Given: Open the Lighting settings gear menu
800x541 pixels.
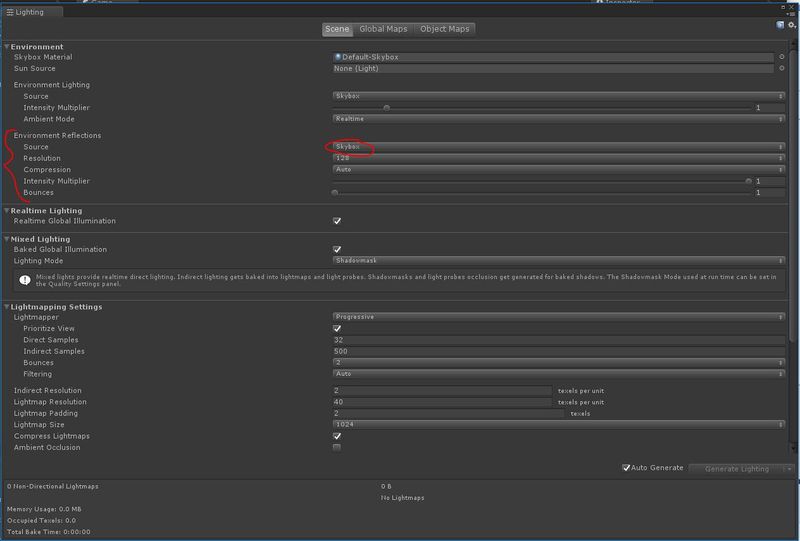Looking at the screenshot, I should click(x=791, y=24).
